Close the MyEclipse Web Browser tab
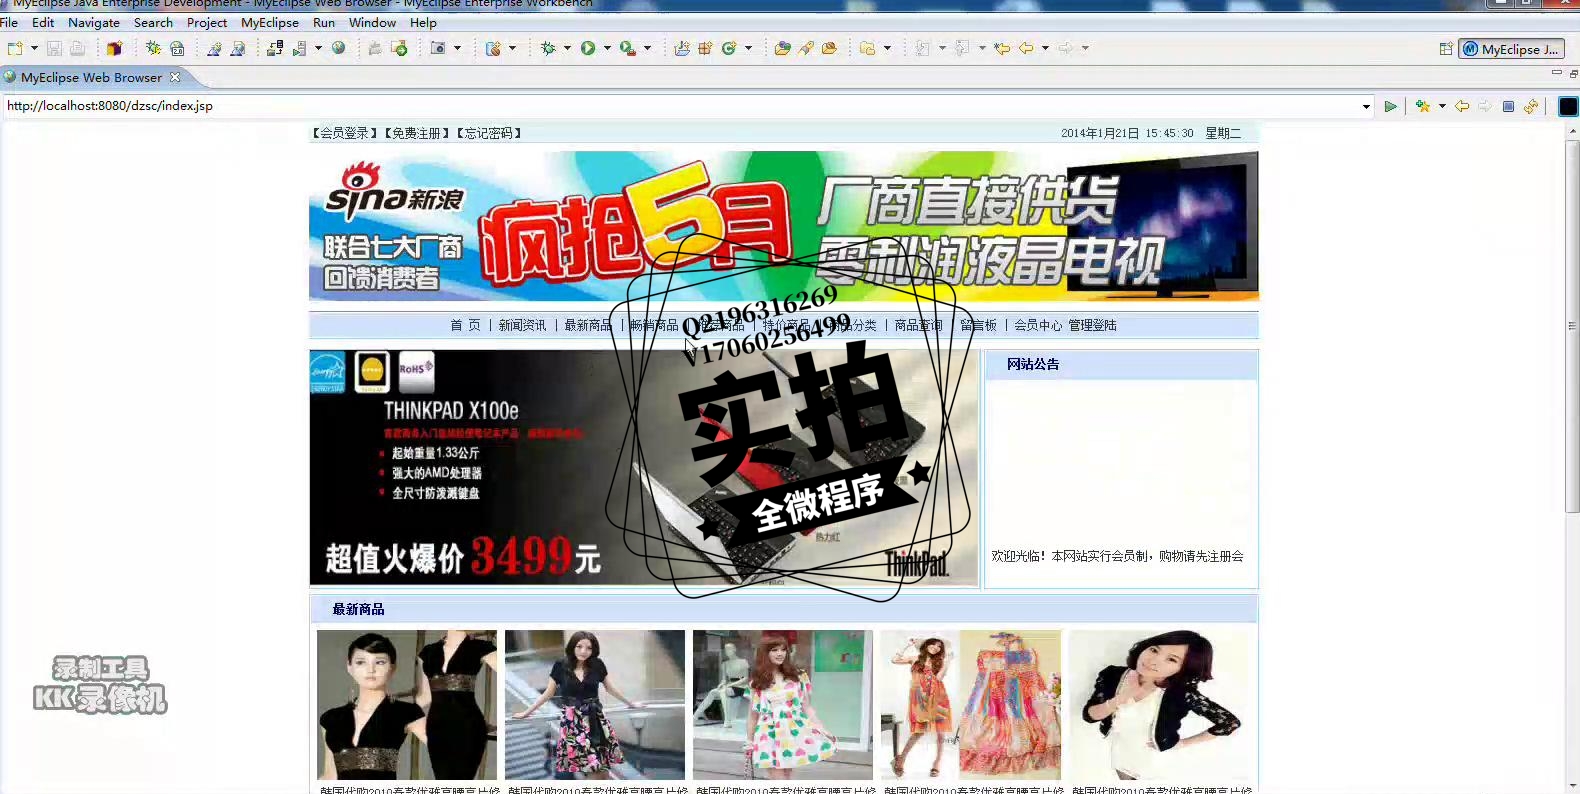Image resolution: width=1580 pixels, height=794 pixels. 175,77
